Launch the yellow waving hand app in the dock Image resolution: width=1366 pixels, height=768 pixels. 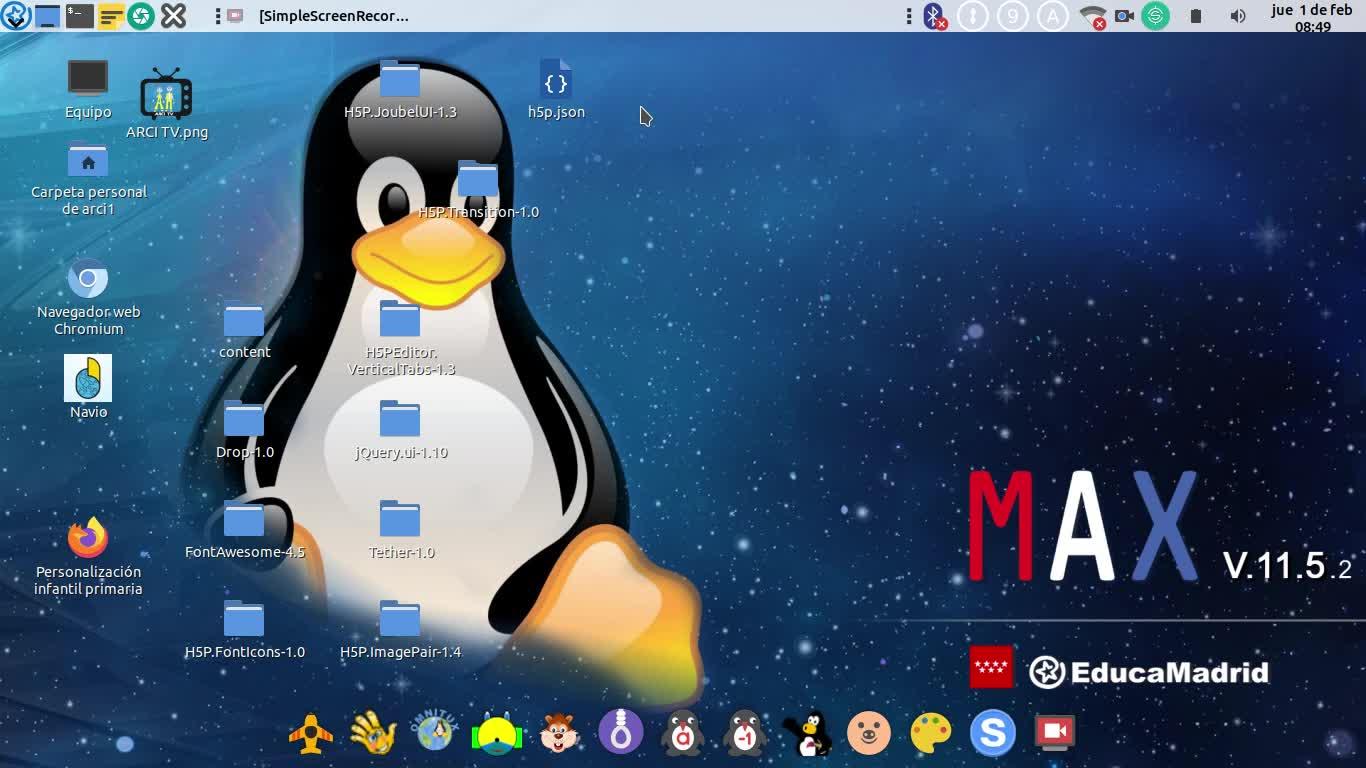pyautogui.click(x=373, y=733)
